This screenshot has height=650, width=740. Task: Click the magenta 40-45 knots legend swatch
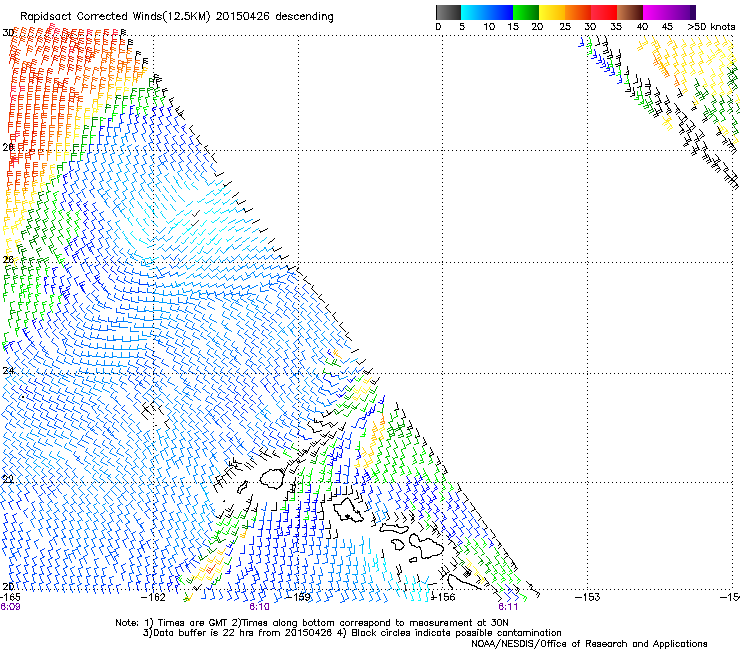point(656,12)
